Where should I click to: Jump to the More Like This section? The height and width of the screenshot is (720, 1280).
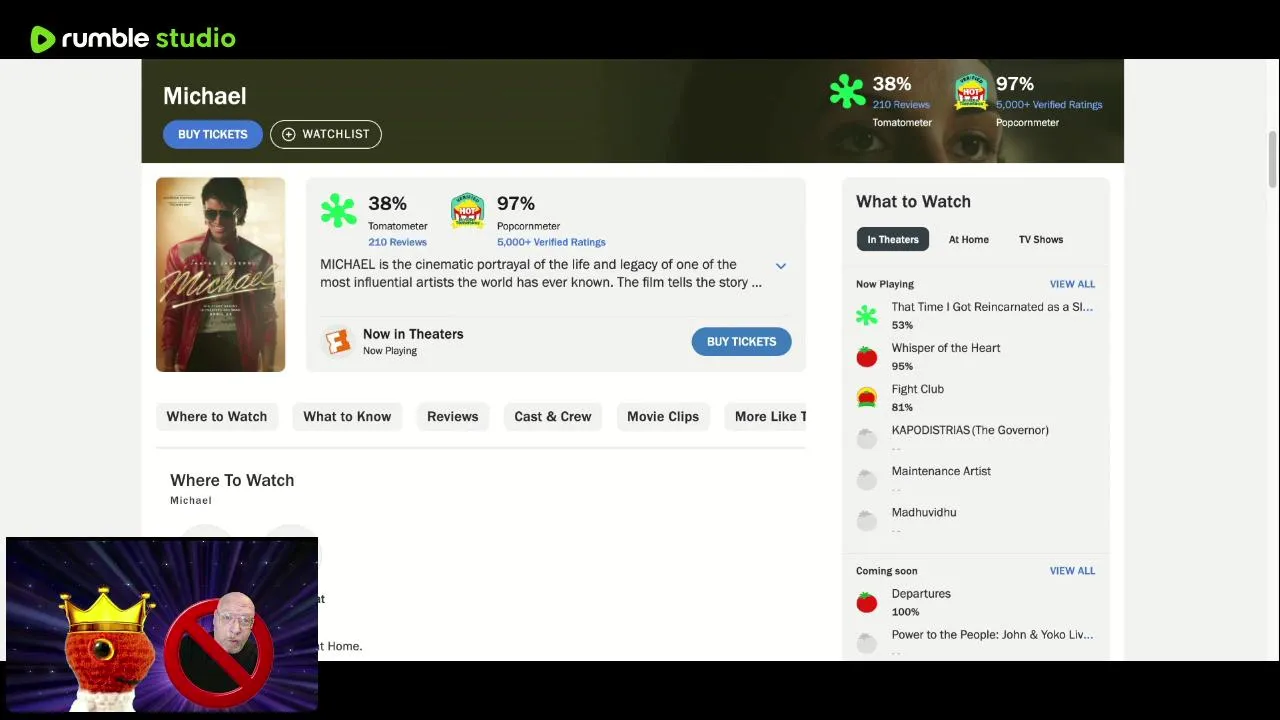coord(765,416)
